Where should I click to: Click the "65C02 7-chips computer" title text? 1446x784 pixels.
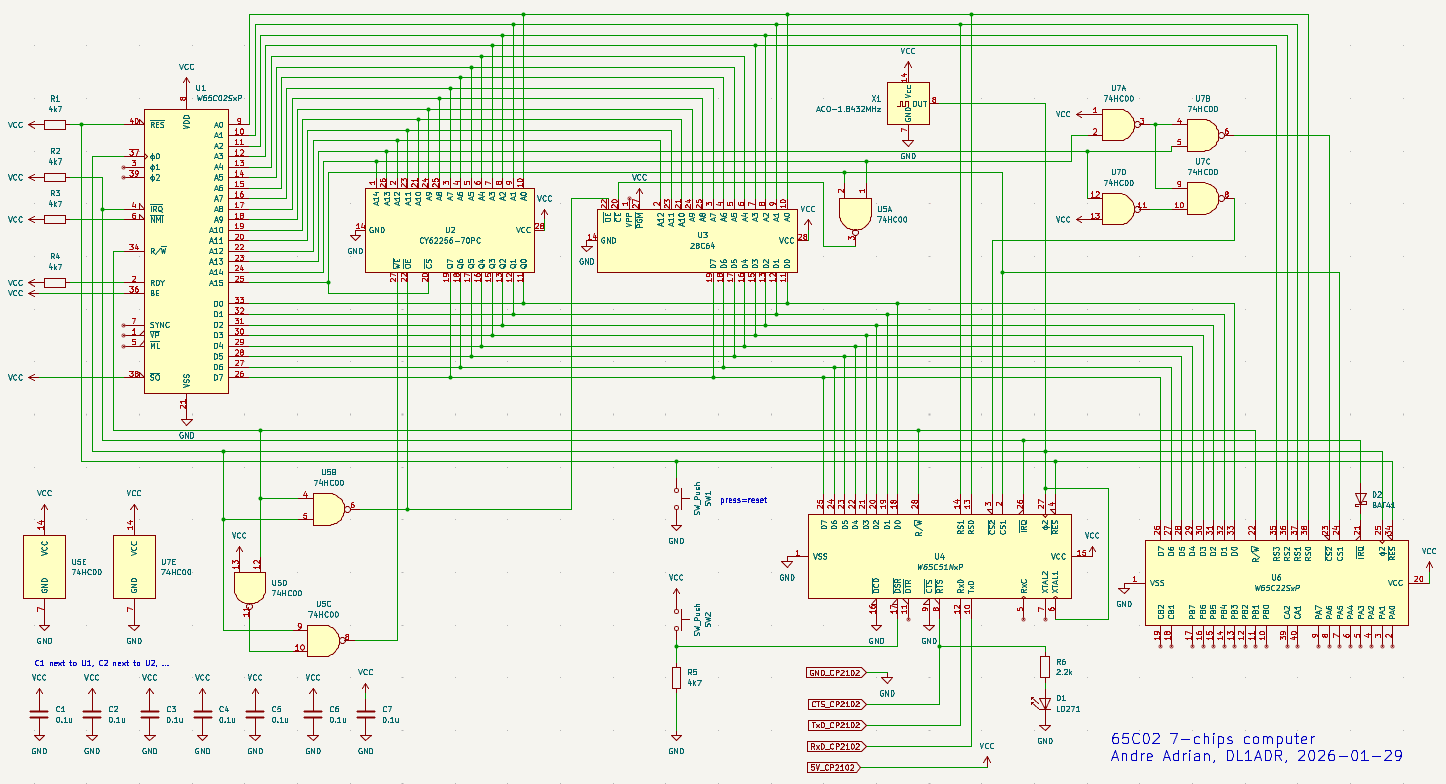1211,739
